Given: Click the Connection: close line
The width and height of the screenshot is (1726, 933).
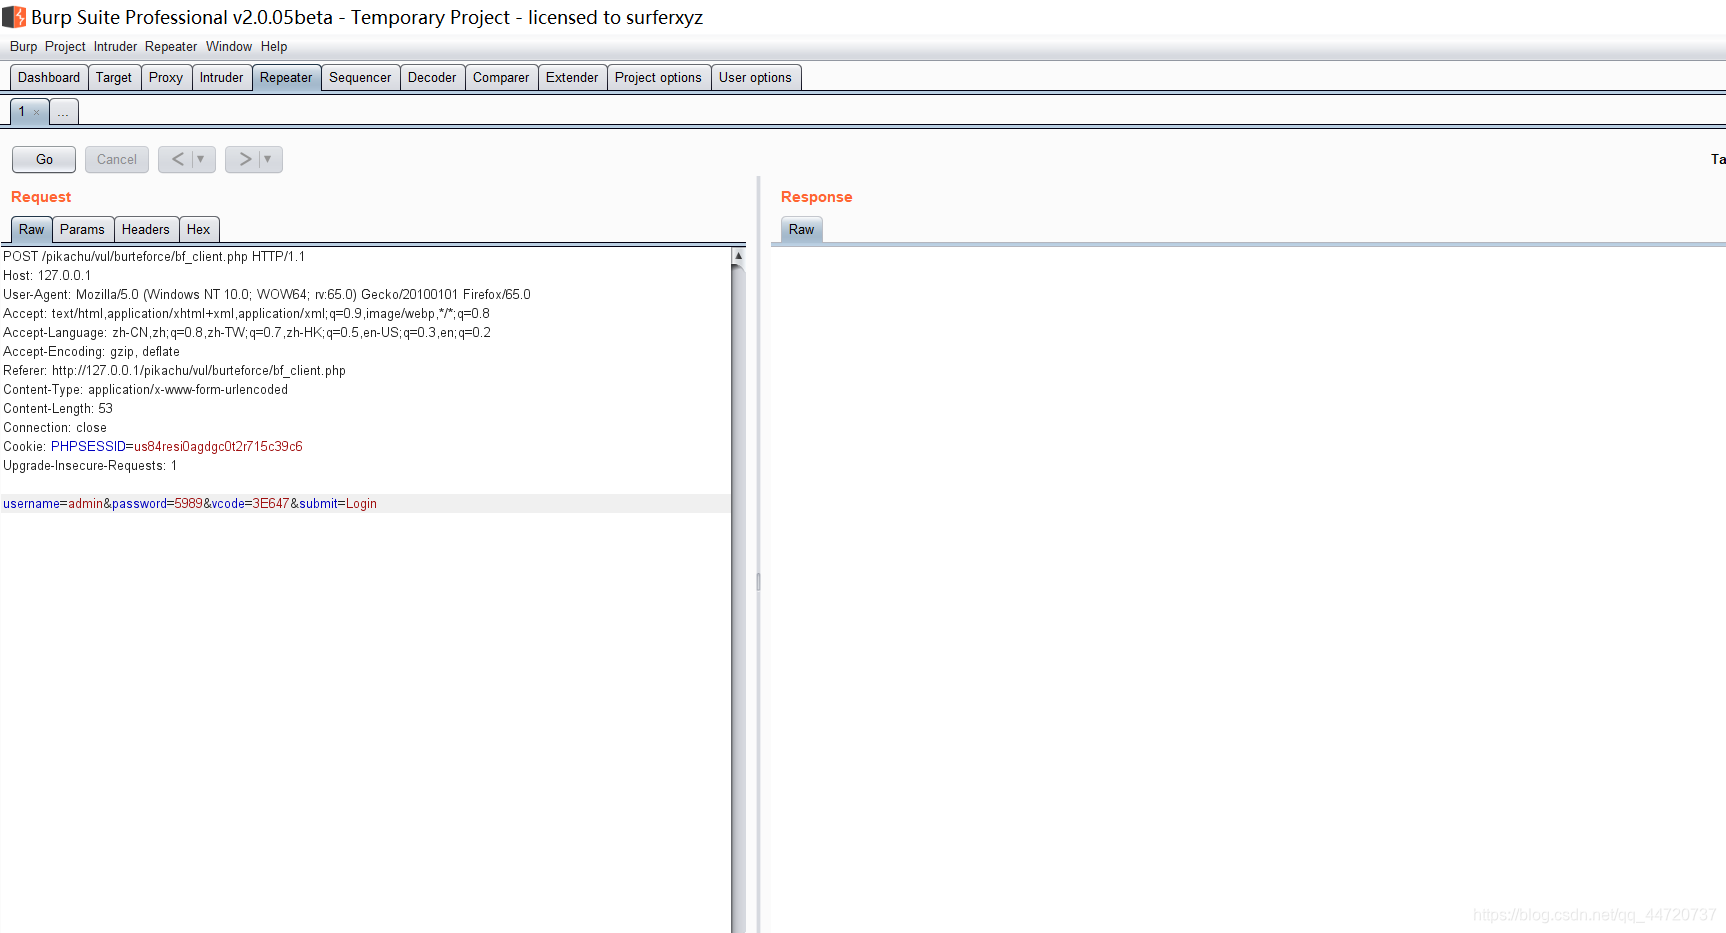Looking at the screenshot, I should pos(55,427).
